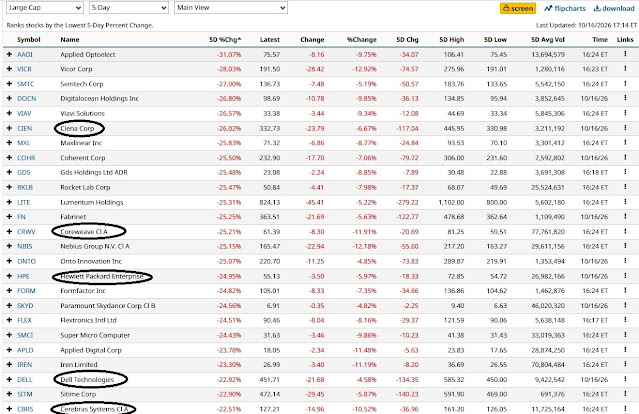Sort by 5D High column header
Screen dimensions: 639x414
pos(452,40)
